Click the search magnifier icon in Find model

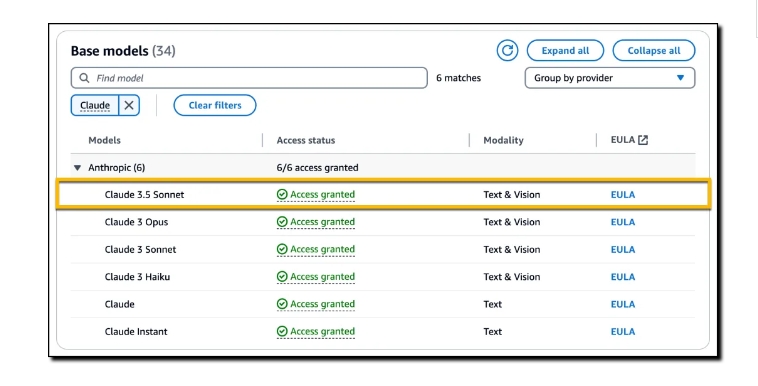click(x=84, y=78)
